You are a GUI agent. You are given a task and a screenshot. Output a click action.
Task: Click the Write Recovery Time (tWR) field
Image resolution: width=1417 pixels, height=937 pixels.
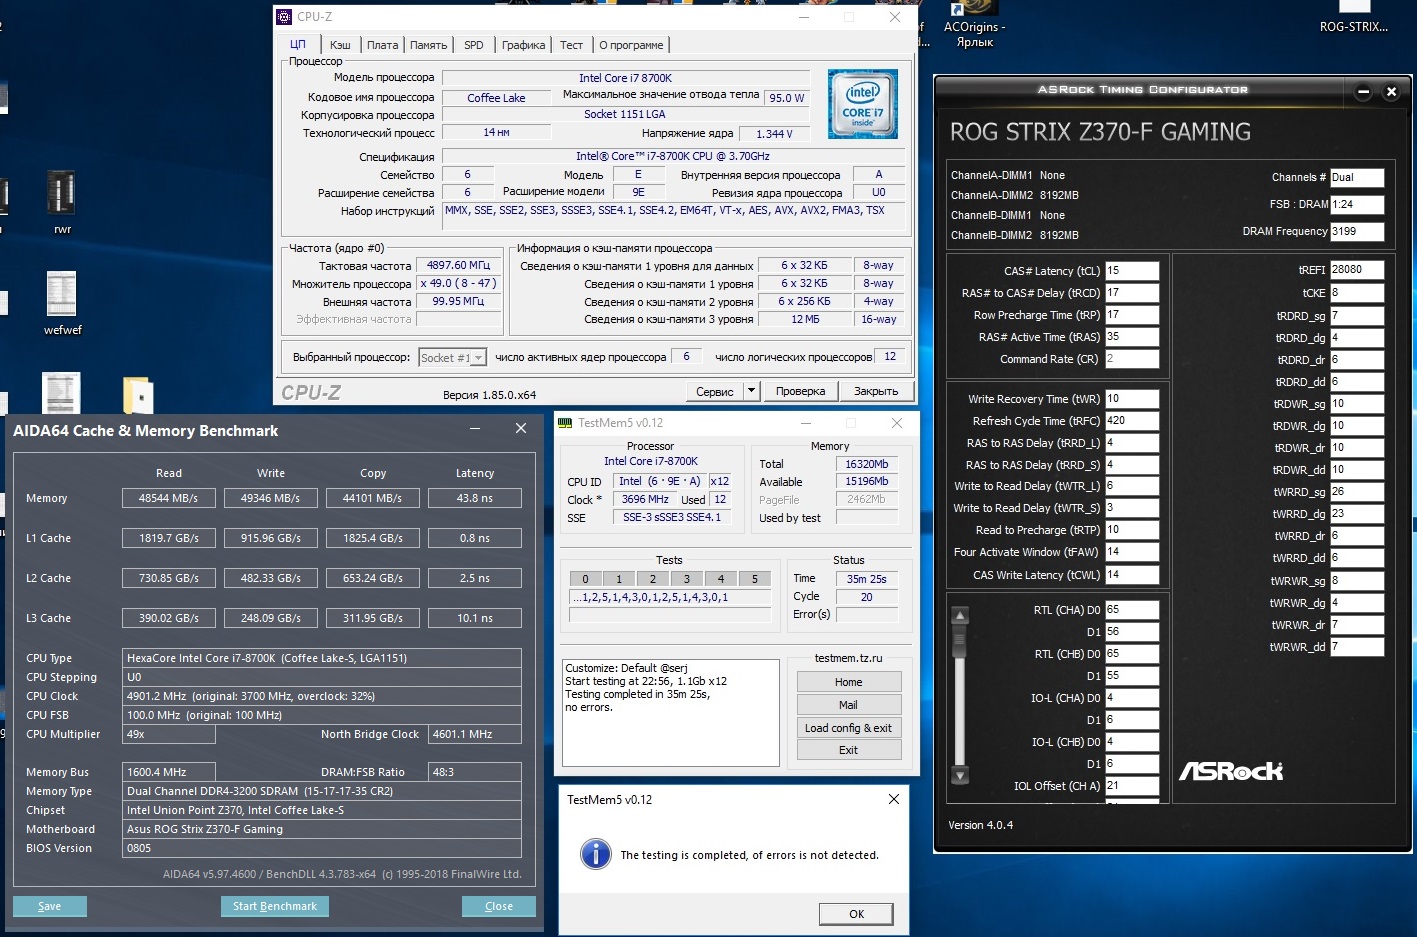tap(1132, 399)
